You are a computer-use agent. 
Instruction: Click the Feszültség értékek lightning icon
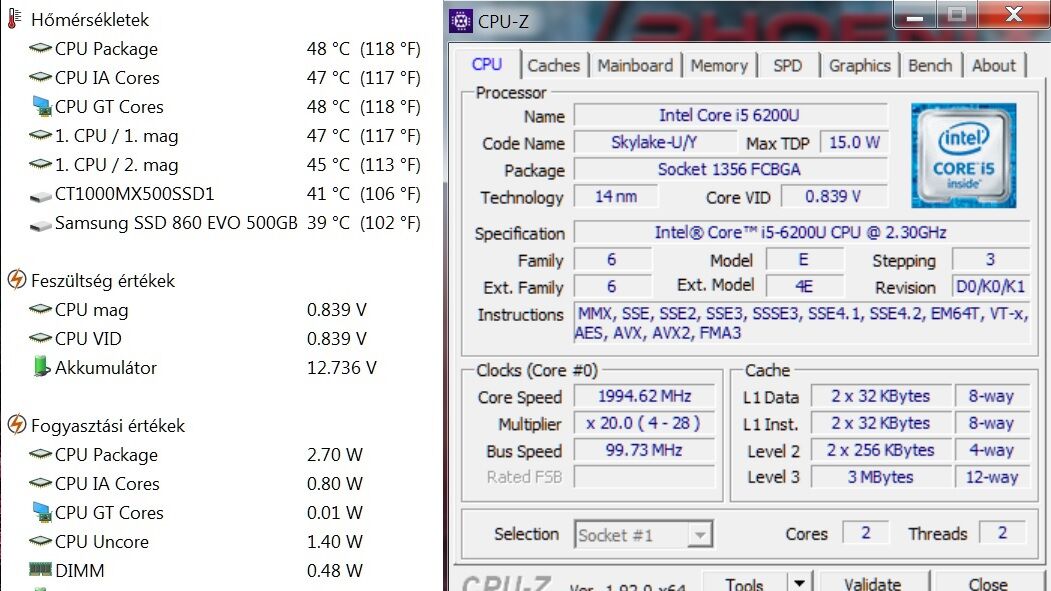(x=17, y=279)
